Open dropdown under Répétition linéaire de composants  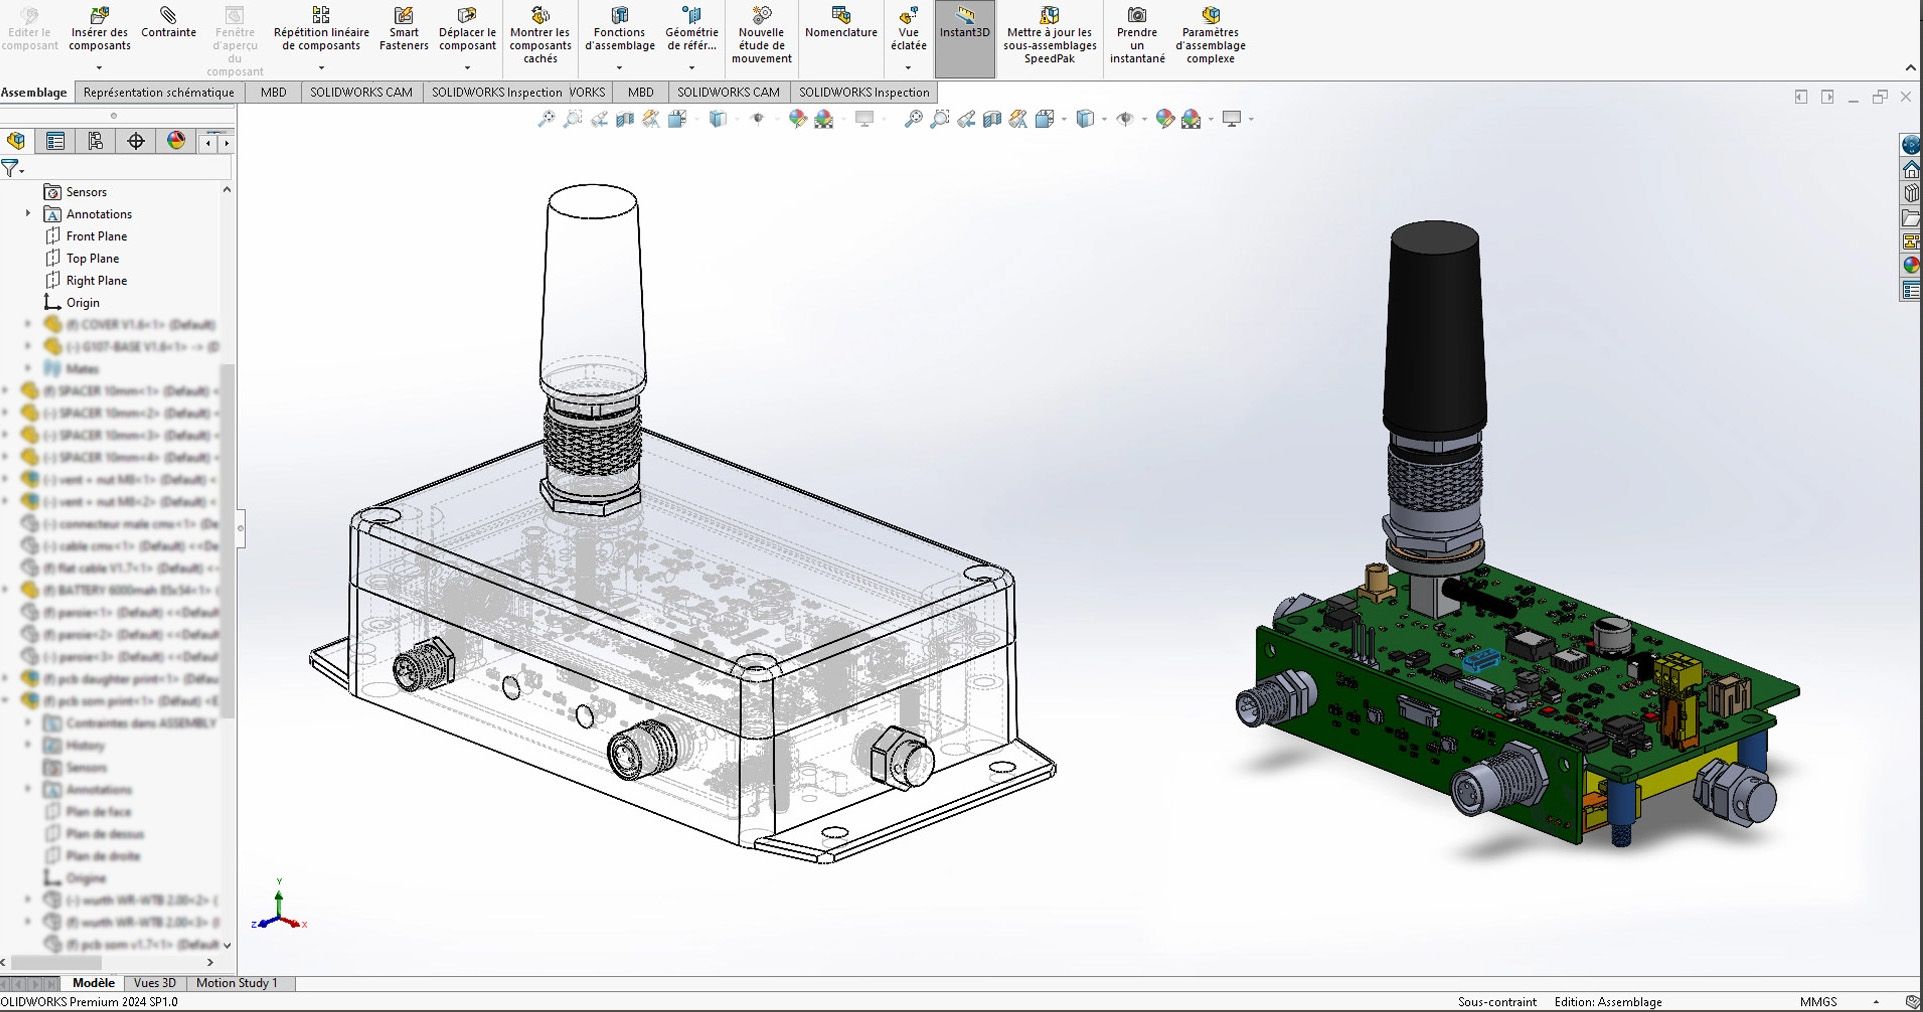coord(321,68)
